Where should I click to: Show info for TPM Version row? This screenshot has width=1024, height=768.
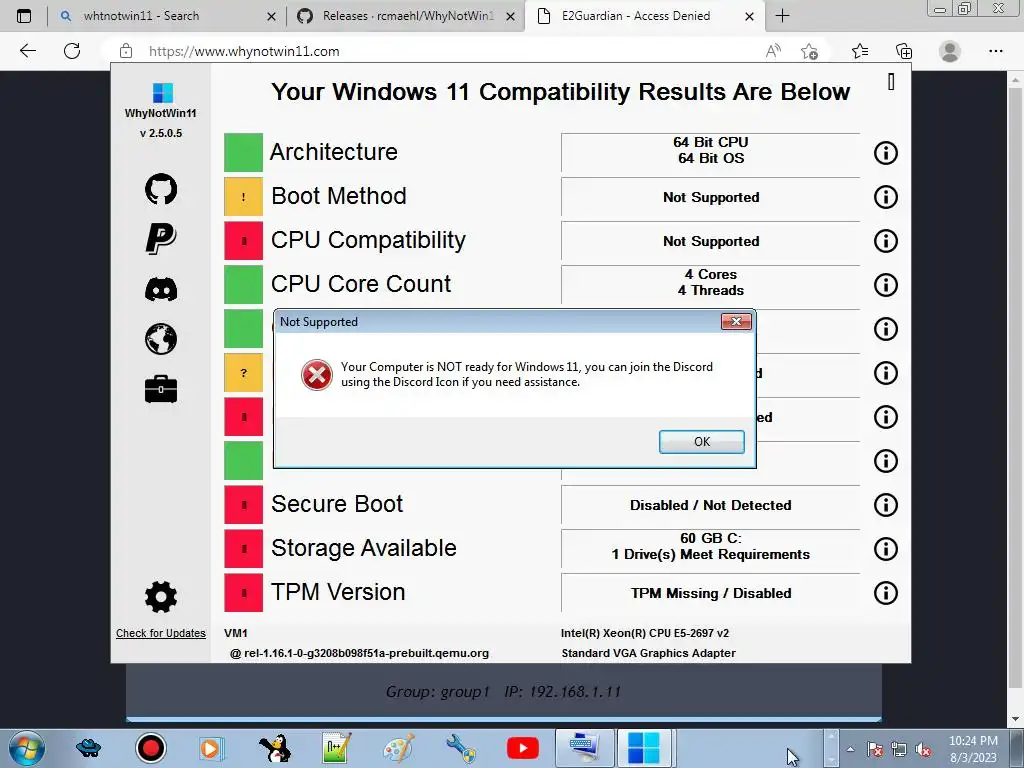point(886,593)
